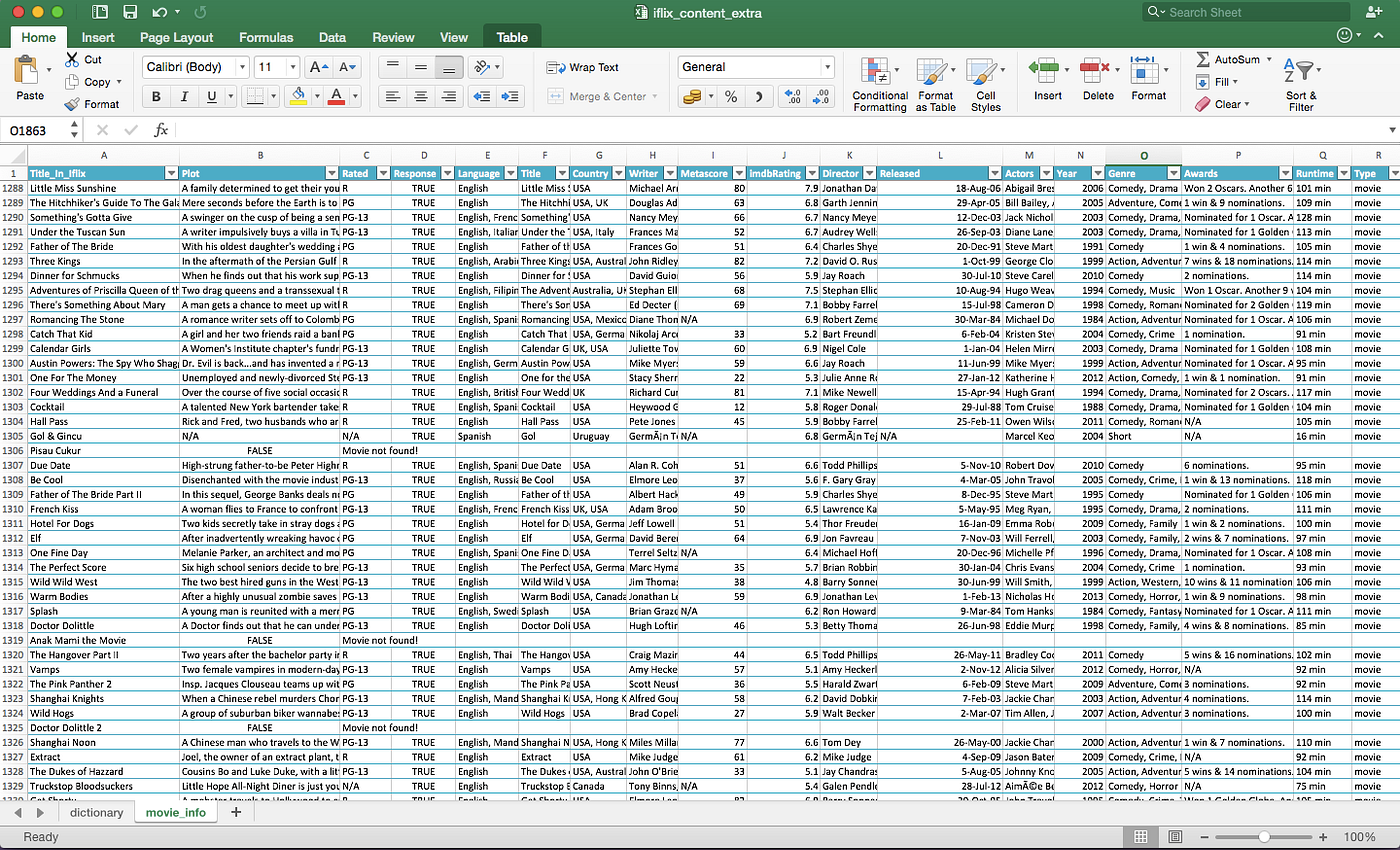Open the dictionary sheet tab

96,813
